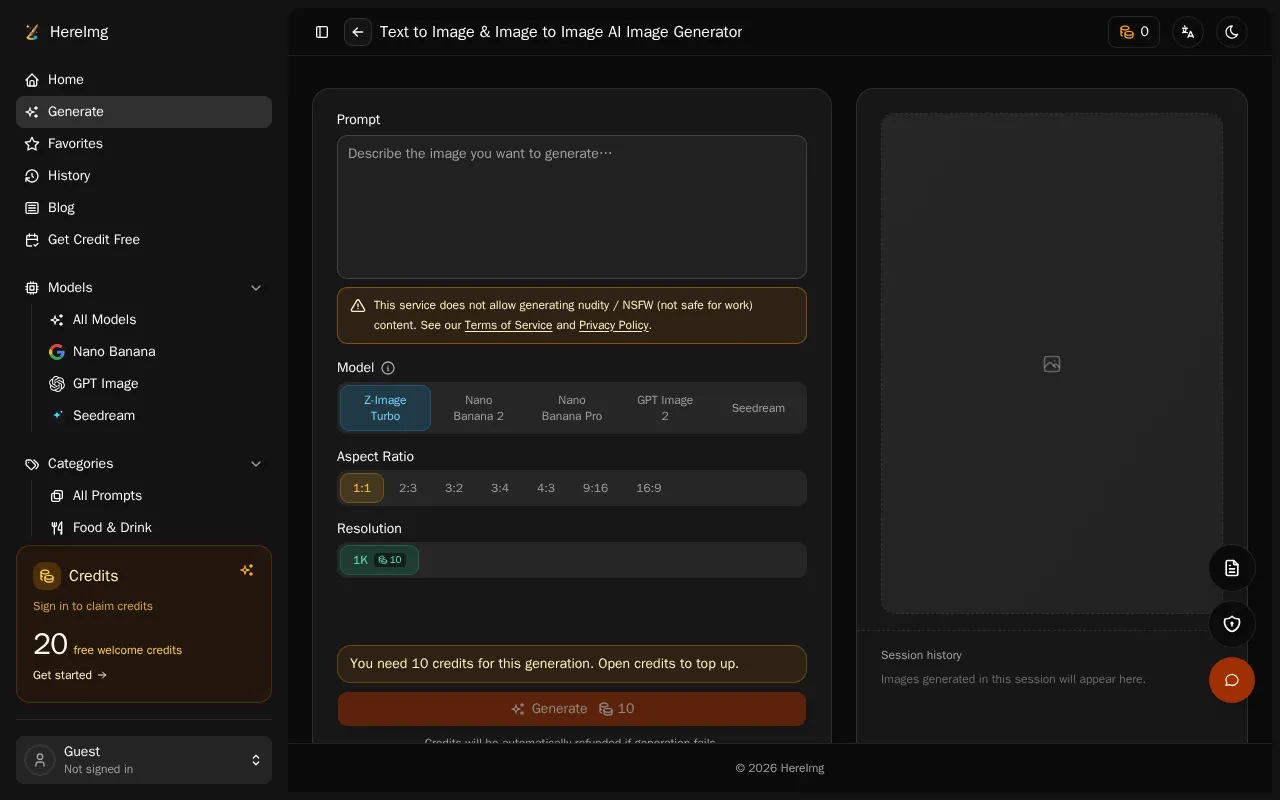Choose 1:1 aspect ratio
The image size is (1280, 800).
[362, 488]
